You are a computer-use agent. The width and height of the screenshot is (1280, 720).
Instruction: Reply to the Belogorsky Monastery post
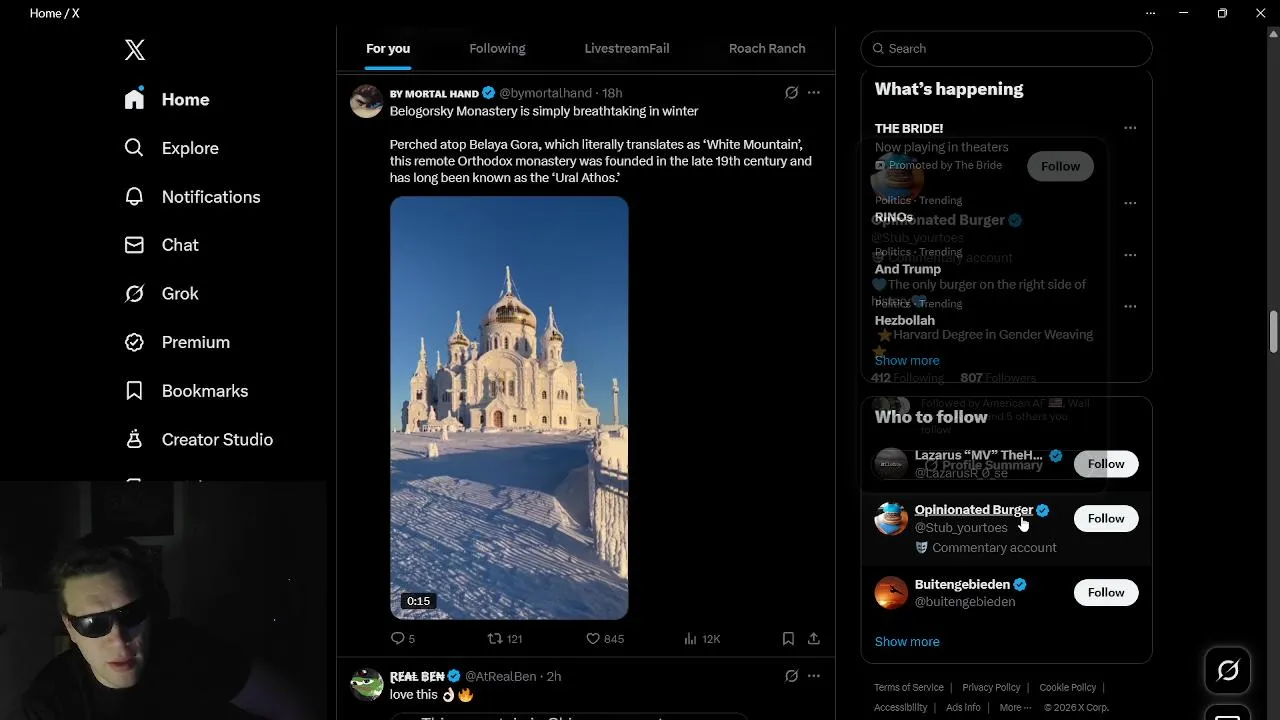tap(398, 638)
